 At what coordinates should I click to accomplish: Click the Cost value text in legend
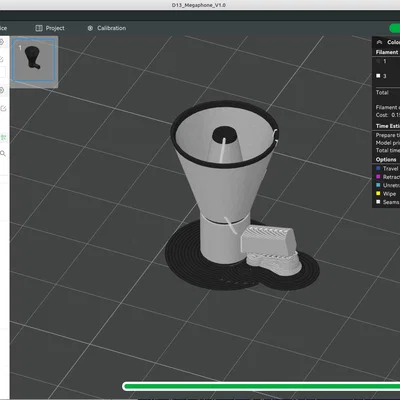click(x=388, y=115)
